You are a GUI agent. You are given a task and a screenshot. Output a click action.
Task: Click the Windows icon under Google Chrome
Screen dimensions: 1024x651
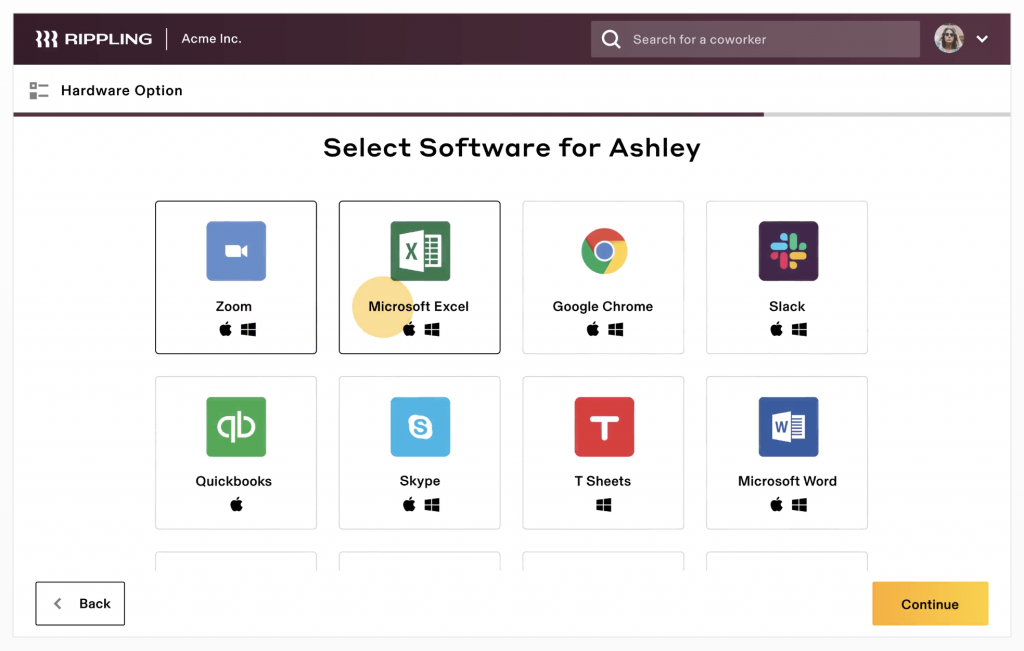coord(615,330)
